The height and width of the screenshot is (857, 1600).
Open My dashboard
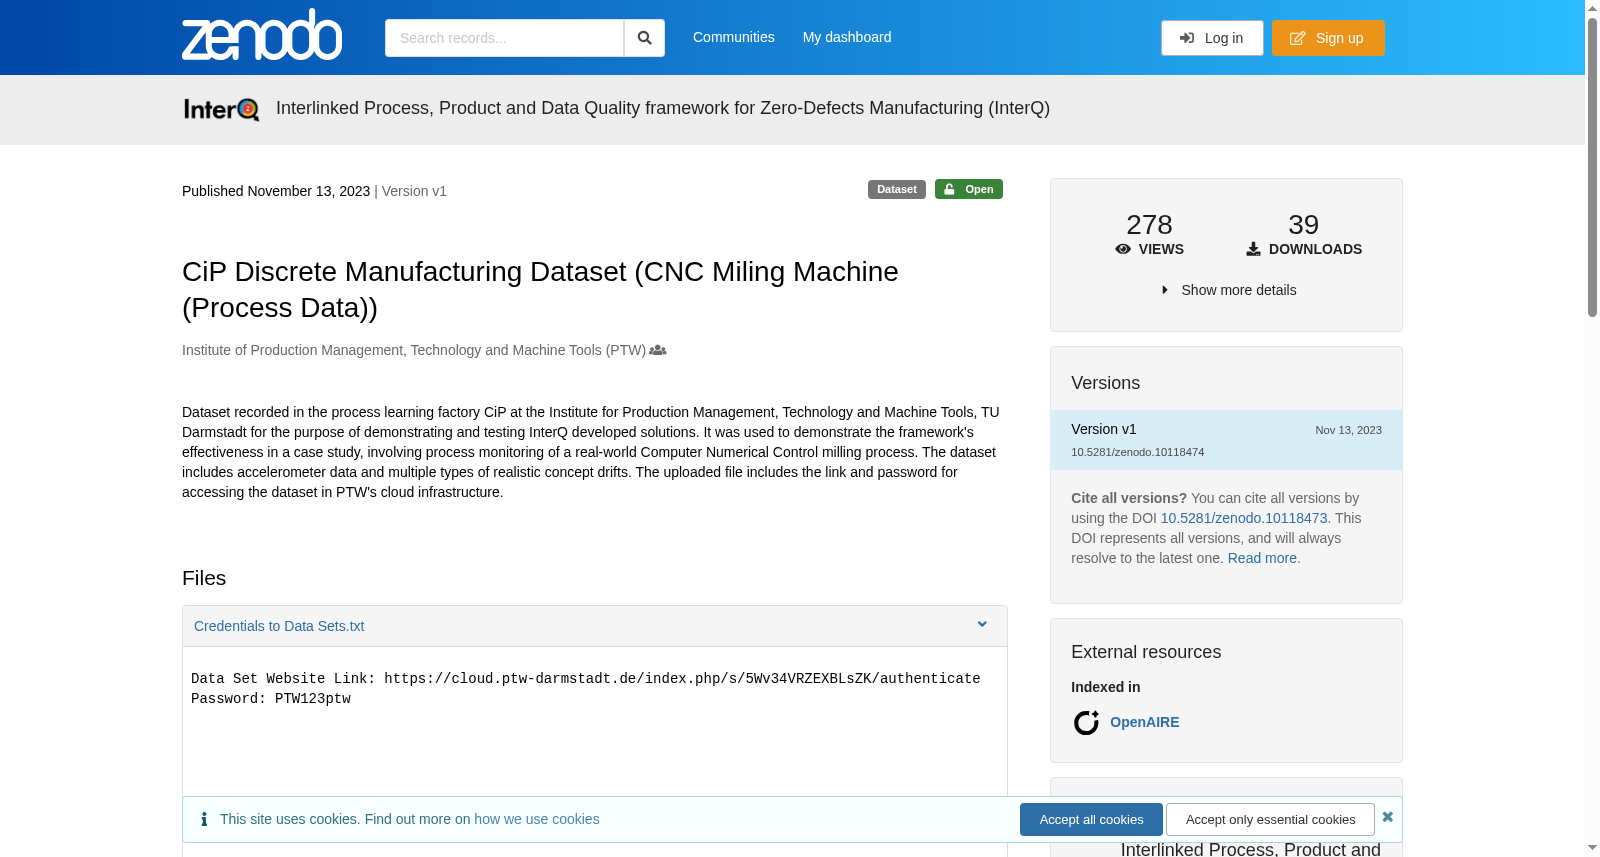click(x=847, y=37)
